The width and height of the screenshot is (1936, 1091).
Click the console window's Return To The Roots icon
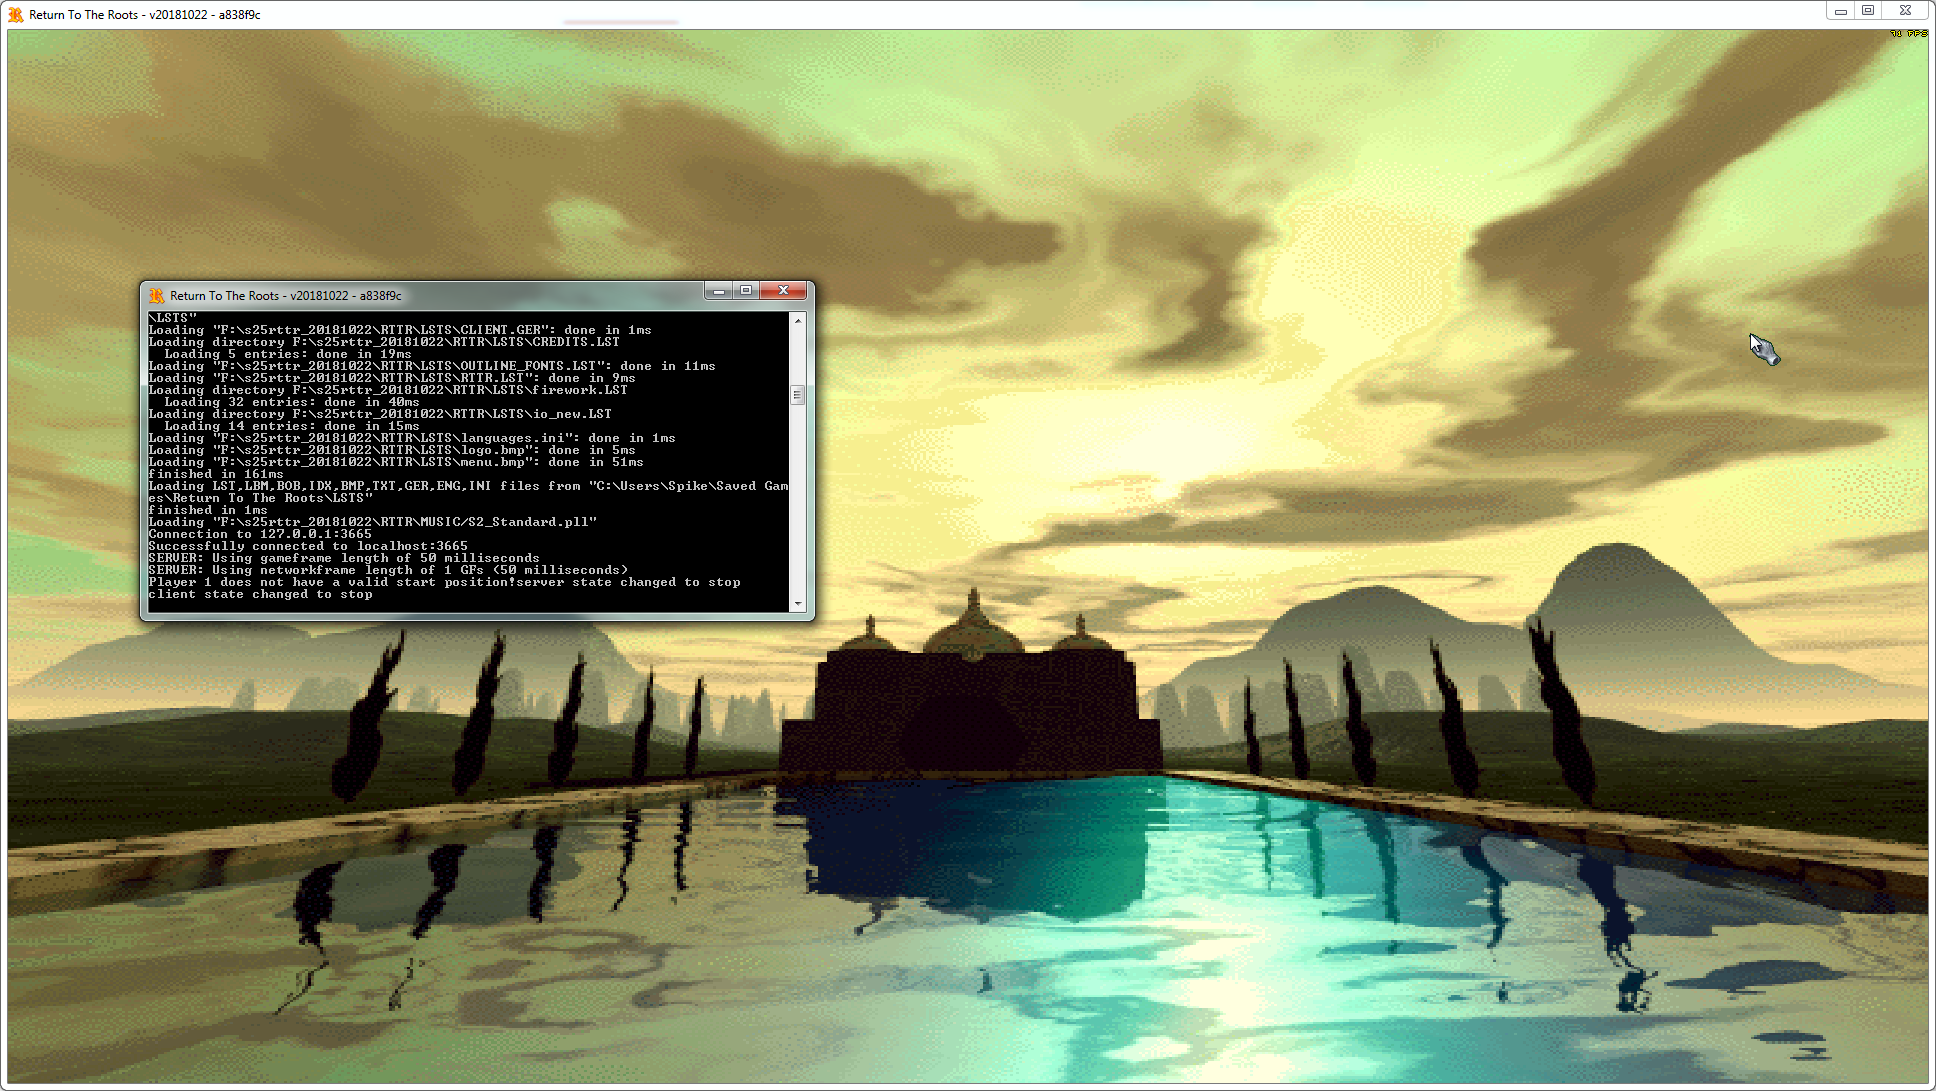point(156,296)
